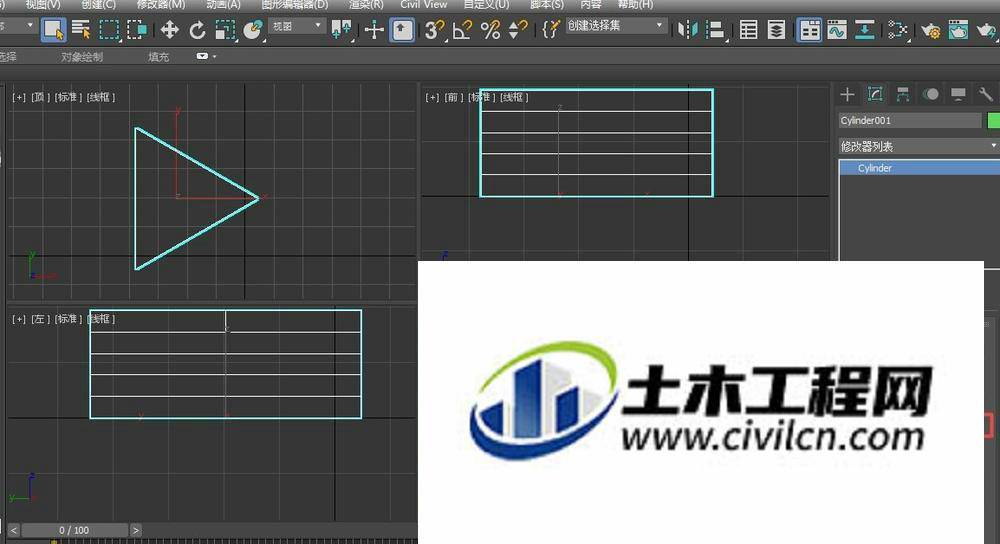
Task: Click the Edit Named Selection Sets icon
Action: [x=550, y=30]
